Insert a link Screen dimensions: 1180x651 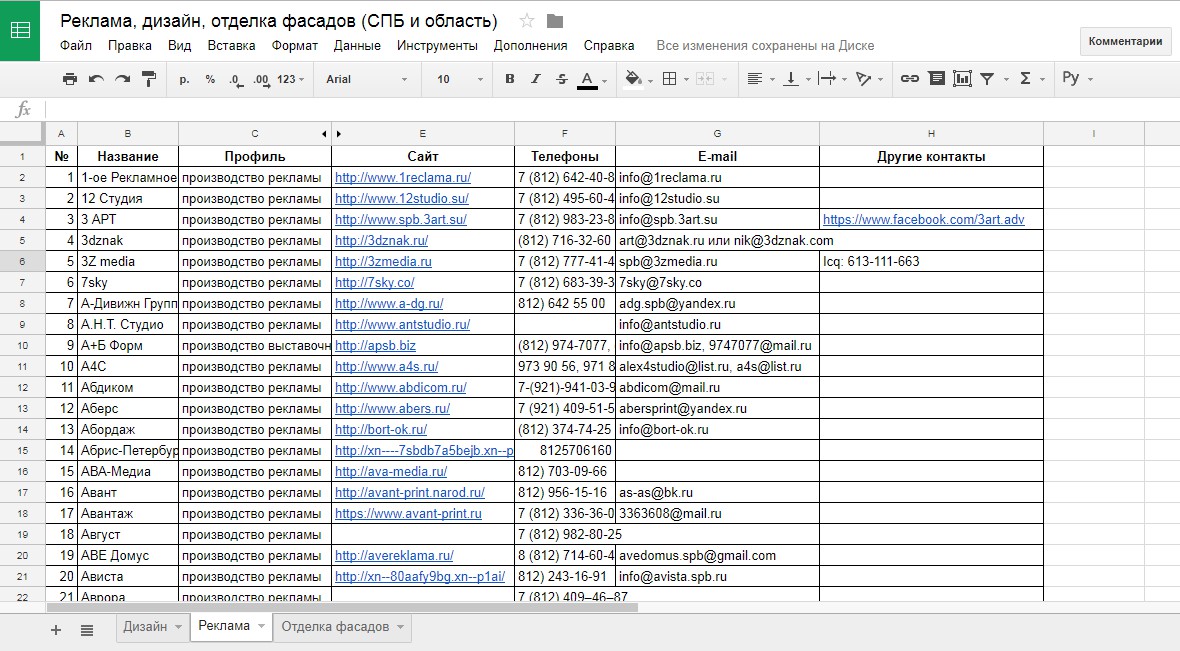[x=910, y=78]
